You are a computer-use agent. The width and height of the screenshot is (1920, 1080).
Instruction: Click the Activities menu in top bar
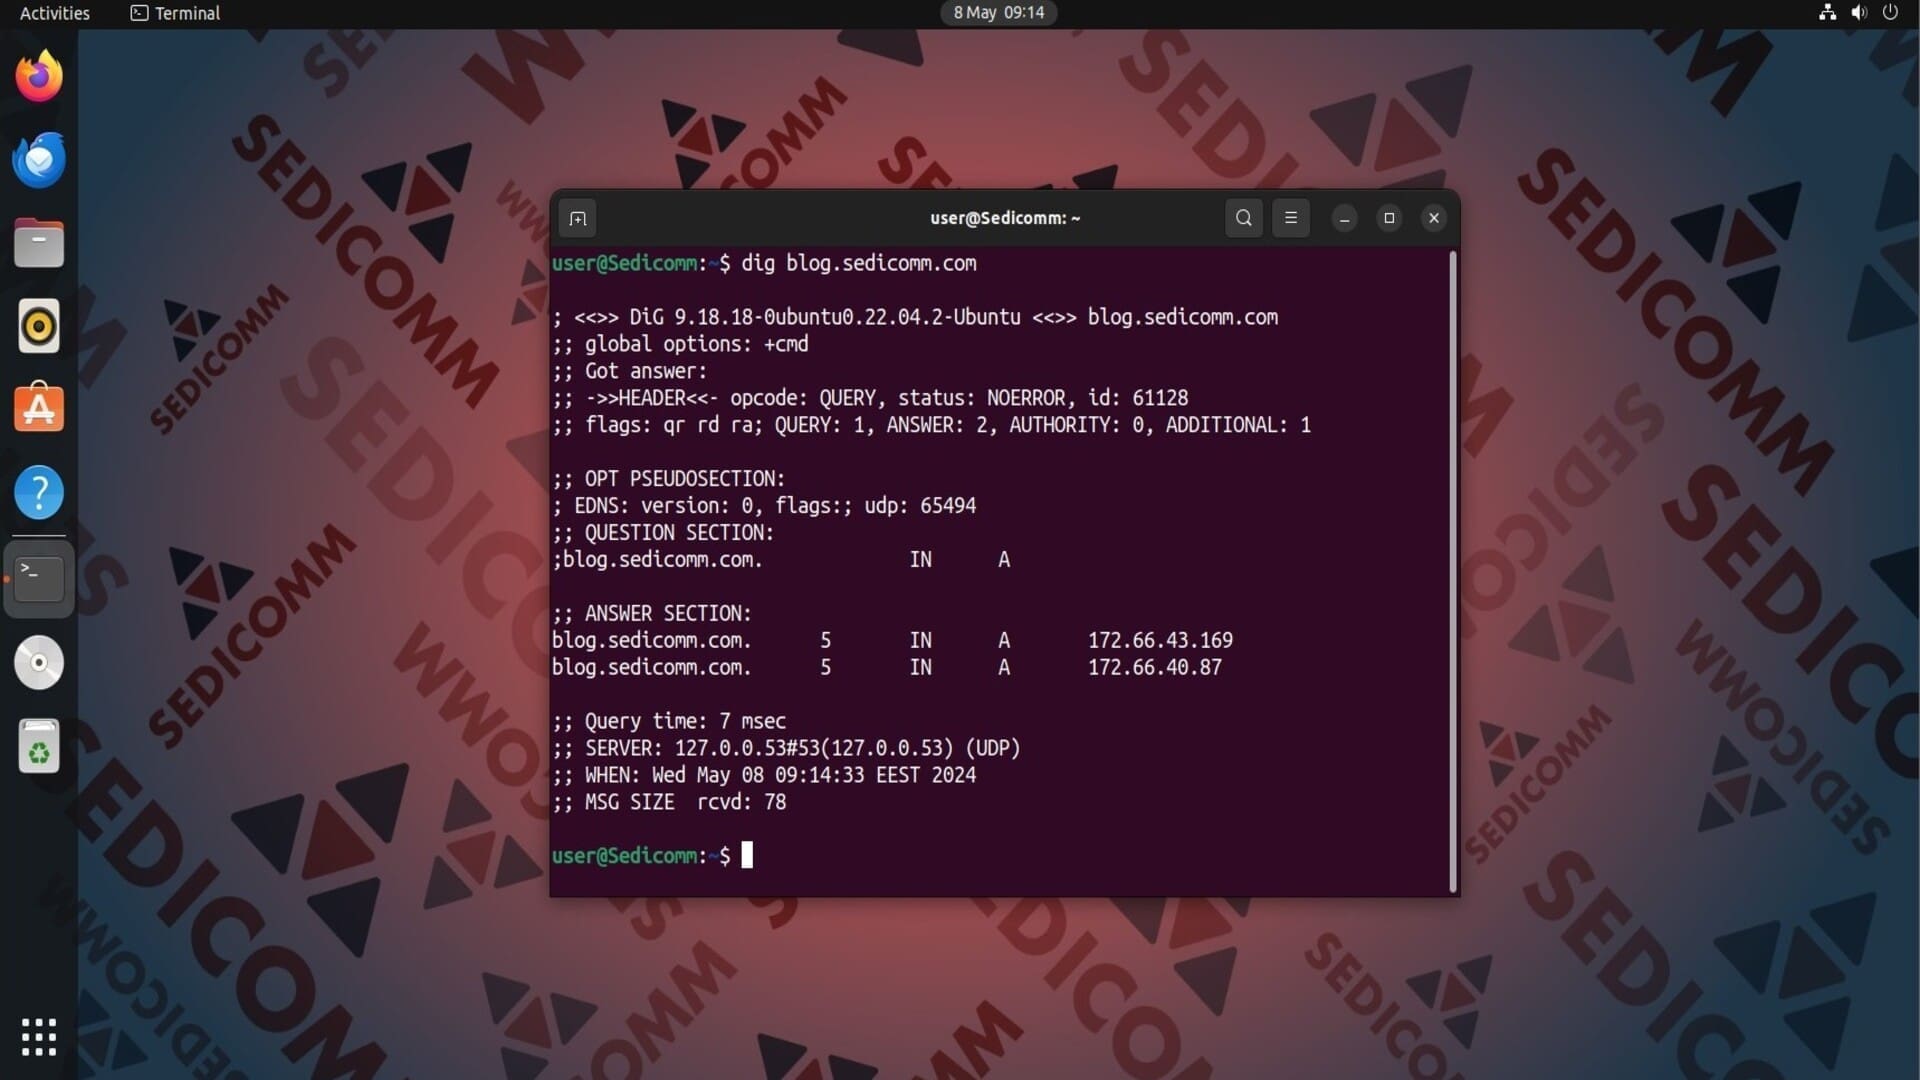tap(55, 13)
